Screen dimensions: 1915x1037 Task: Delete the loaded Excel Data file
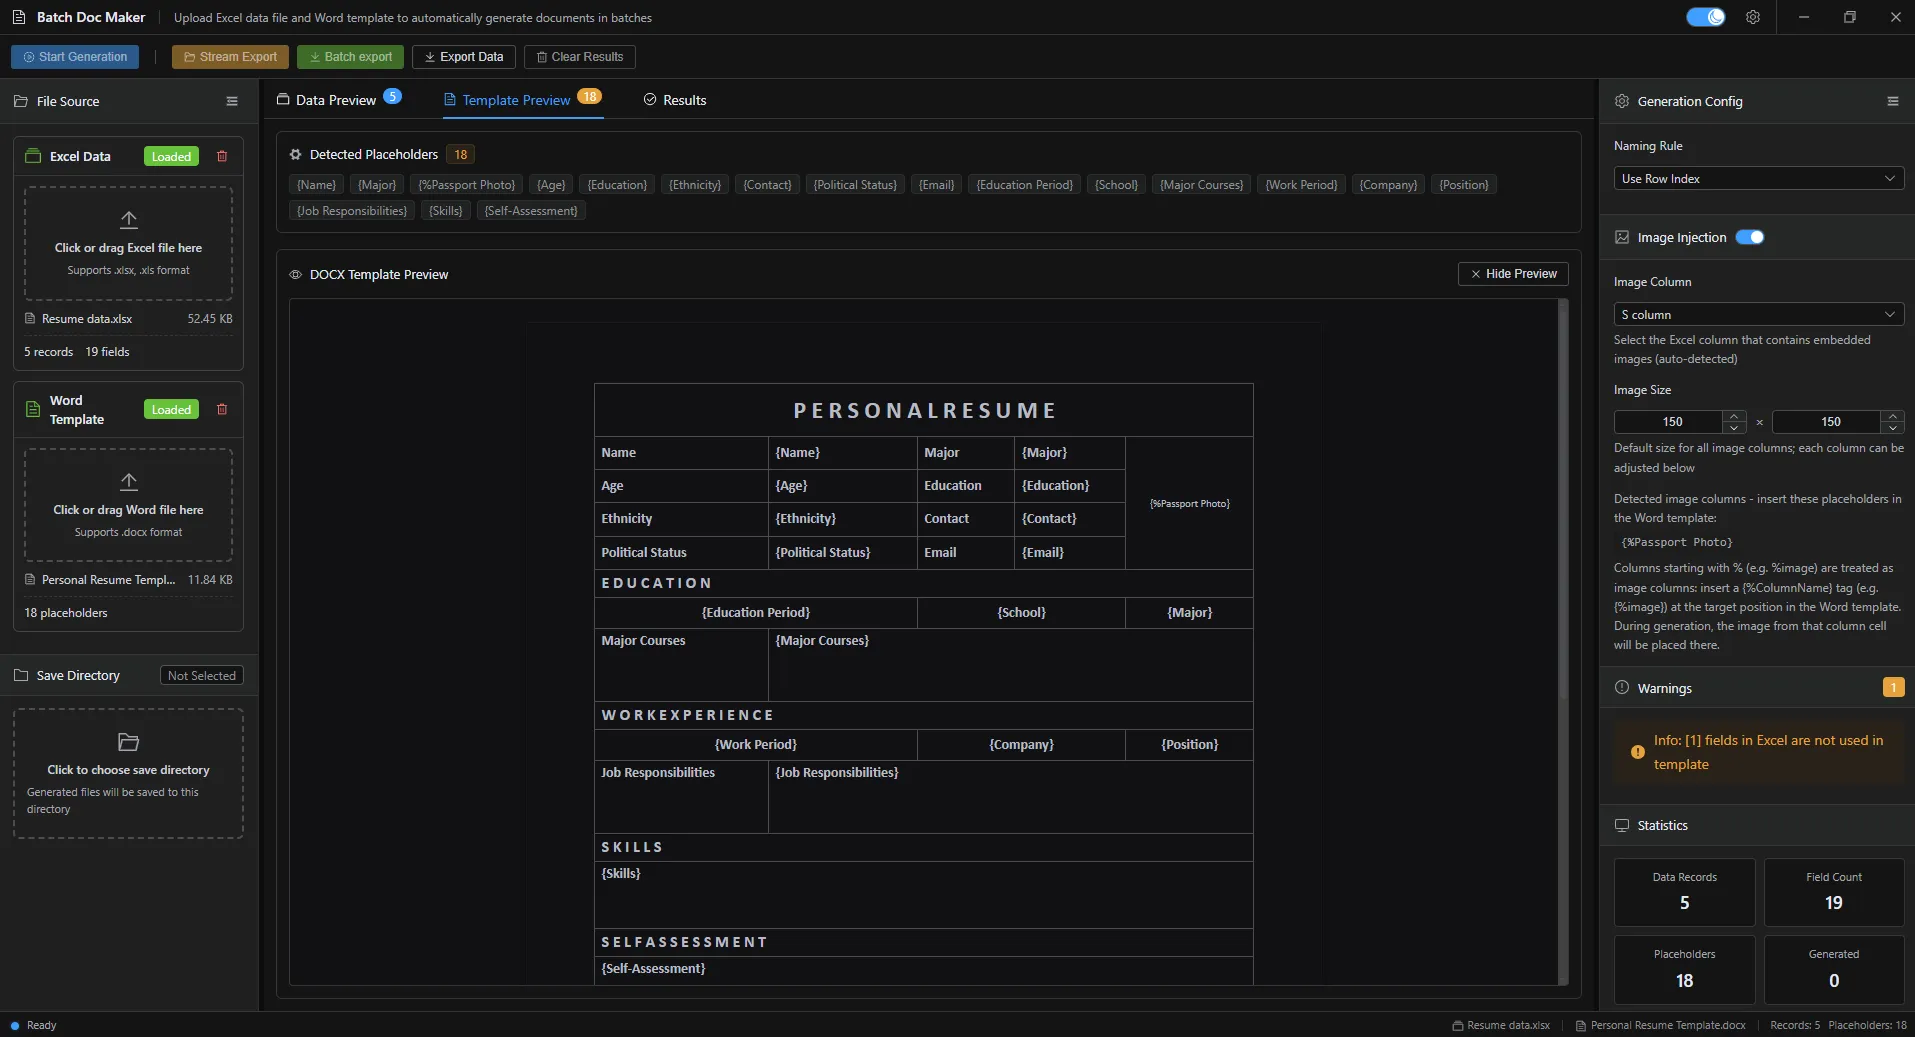pos(222,156)
